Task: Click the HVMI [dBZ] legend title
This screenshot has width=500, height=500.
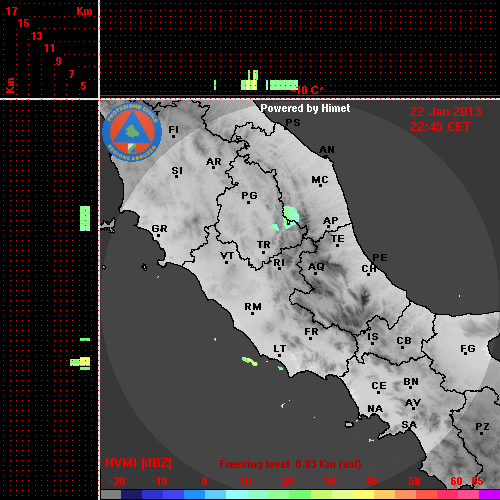Action: [138, 463]
